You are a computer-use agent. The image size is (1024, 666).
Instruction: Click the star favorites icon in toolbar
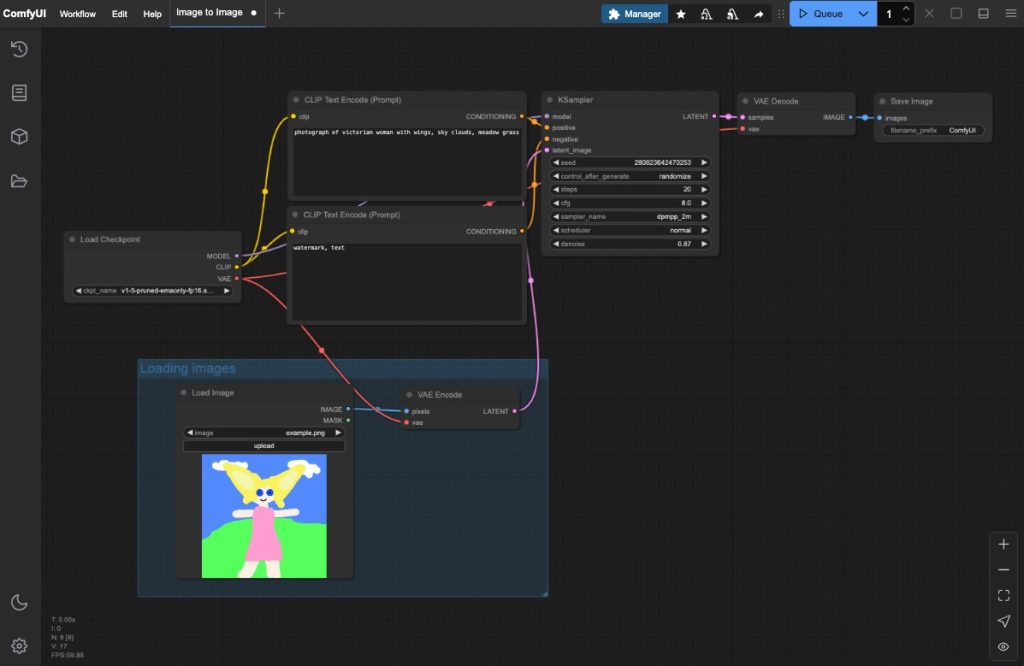(x=681, y=14)
